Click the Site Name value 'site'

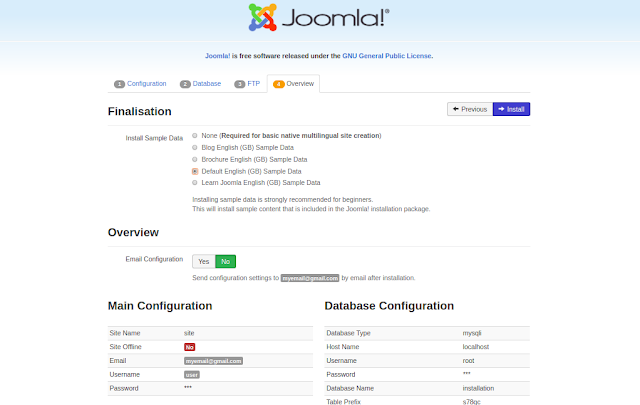[x=189, y=333]
